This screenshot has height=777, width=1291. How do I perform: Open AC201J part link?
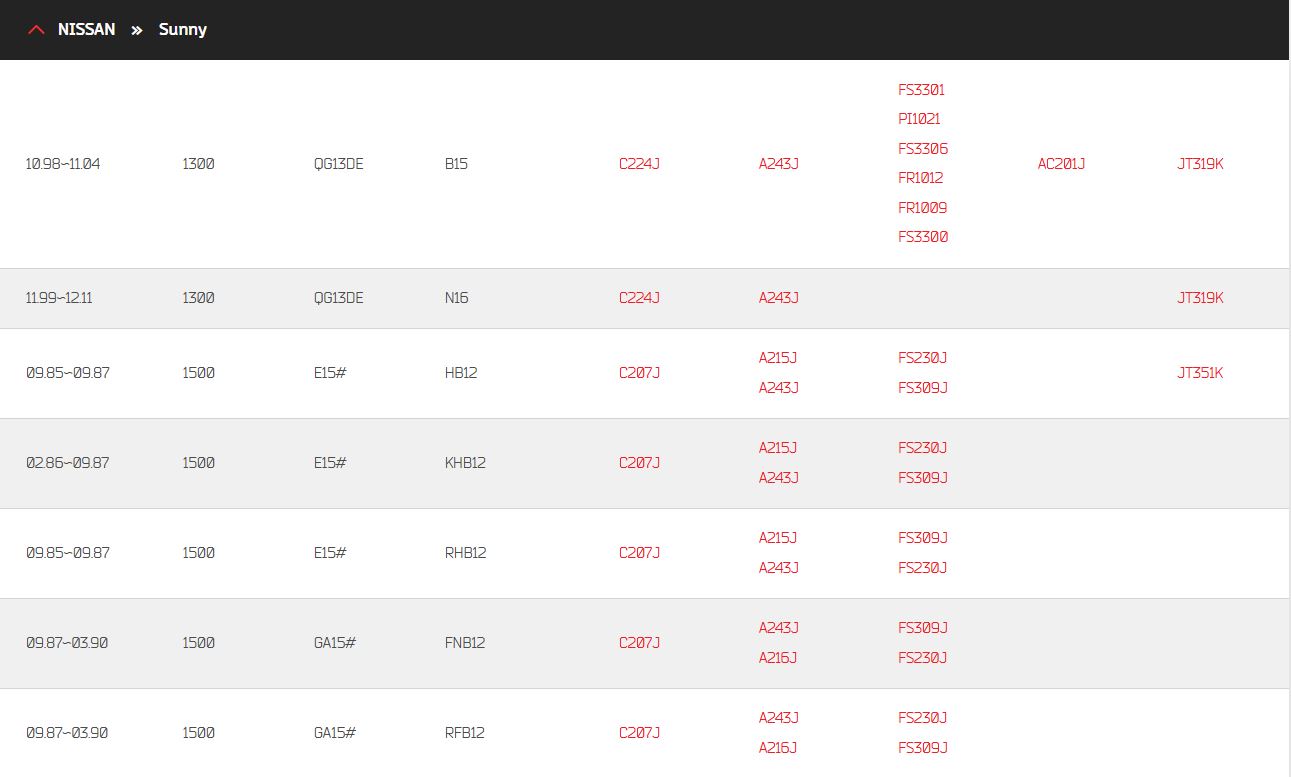click(x=1061, y=164)
